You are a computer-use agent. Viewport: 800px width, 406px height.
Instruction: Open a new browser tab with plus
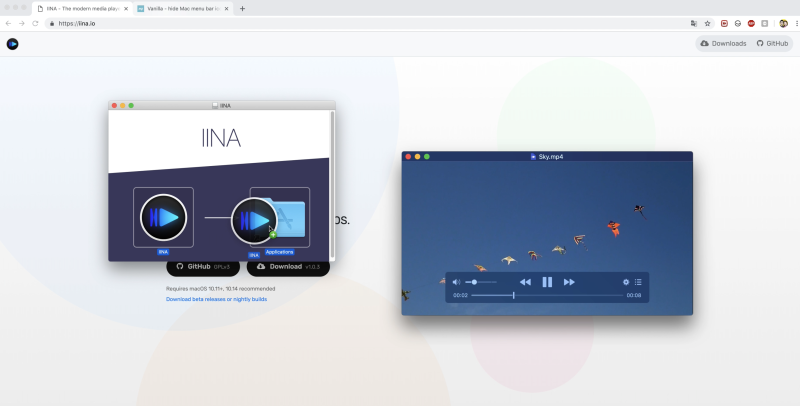(242, 9)
